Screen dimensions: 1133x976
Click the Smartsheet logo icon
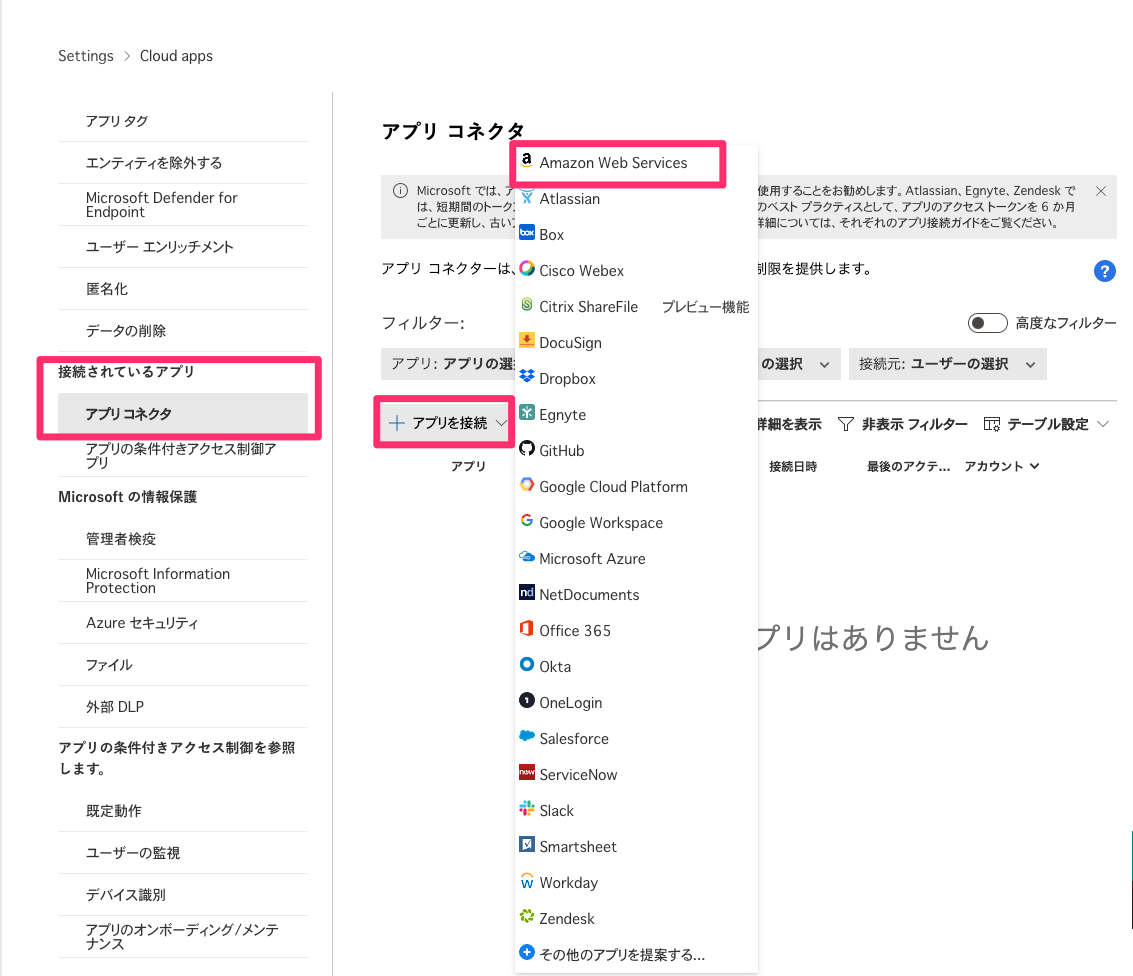527,845
